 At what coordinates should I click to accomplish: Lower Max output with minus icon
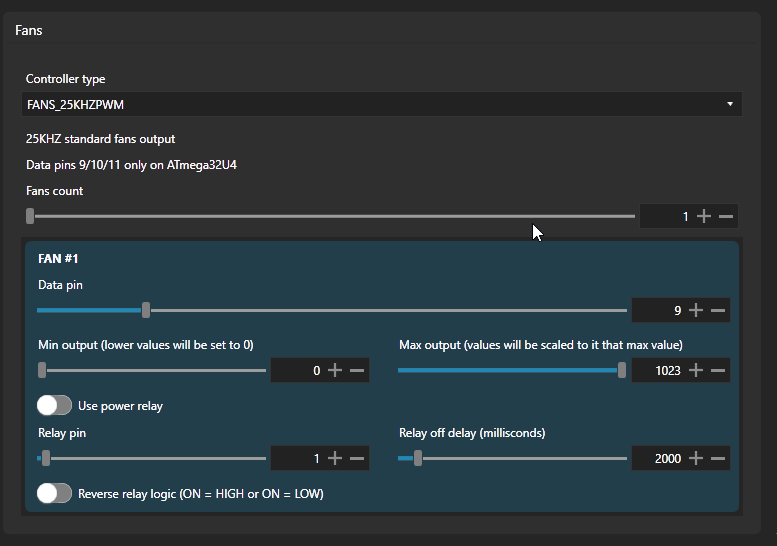tap(718, 370)
